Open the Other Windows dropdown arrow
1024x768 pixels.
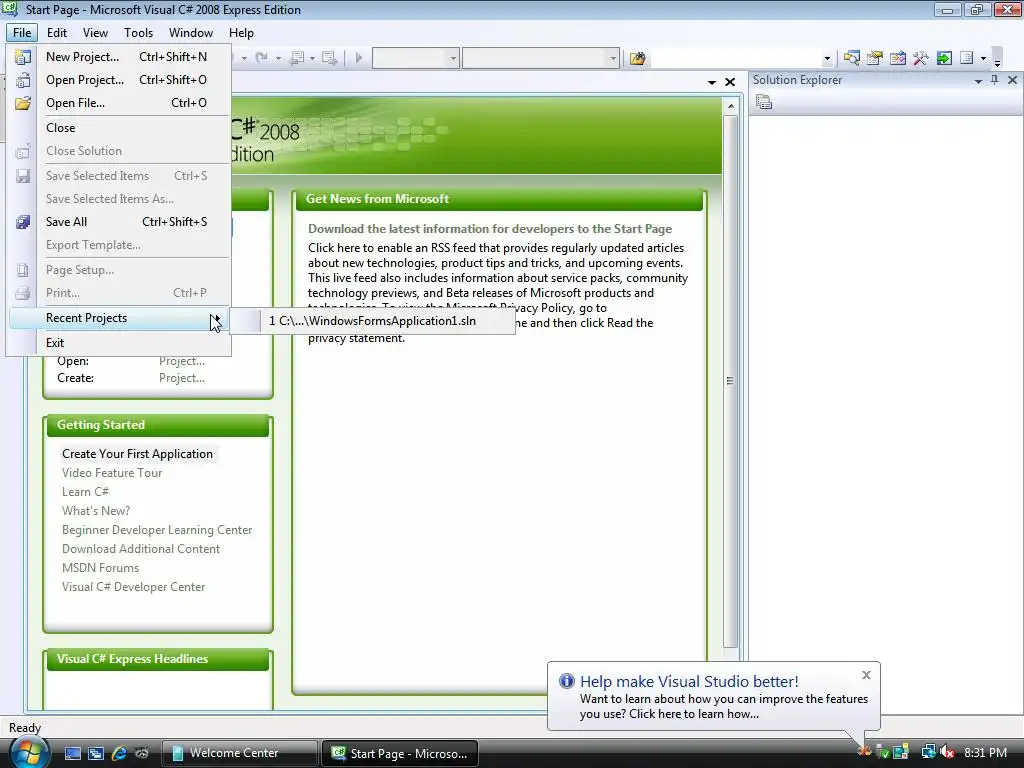[x=983, y=58]
